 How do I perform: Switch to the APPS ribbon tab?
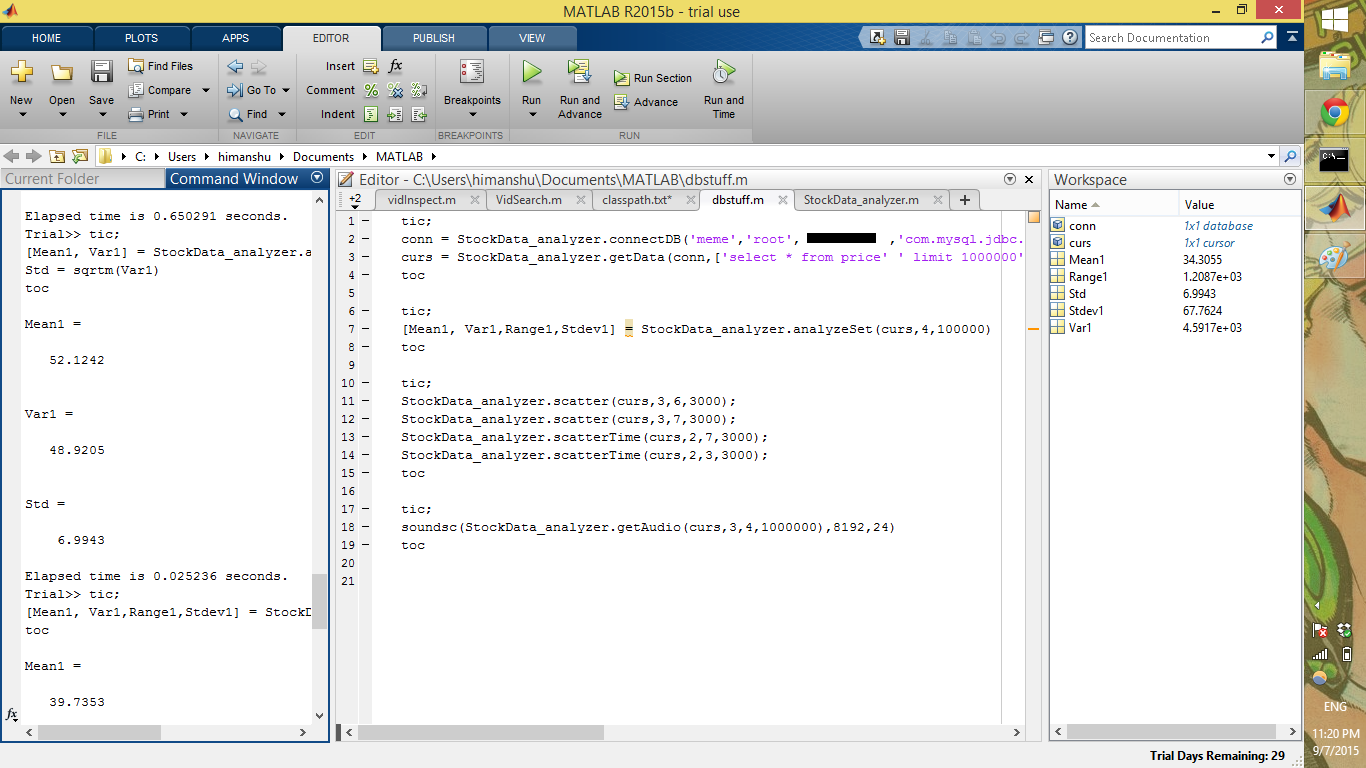pyautogui.click(x=236, y=38)
